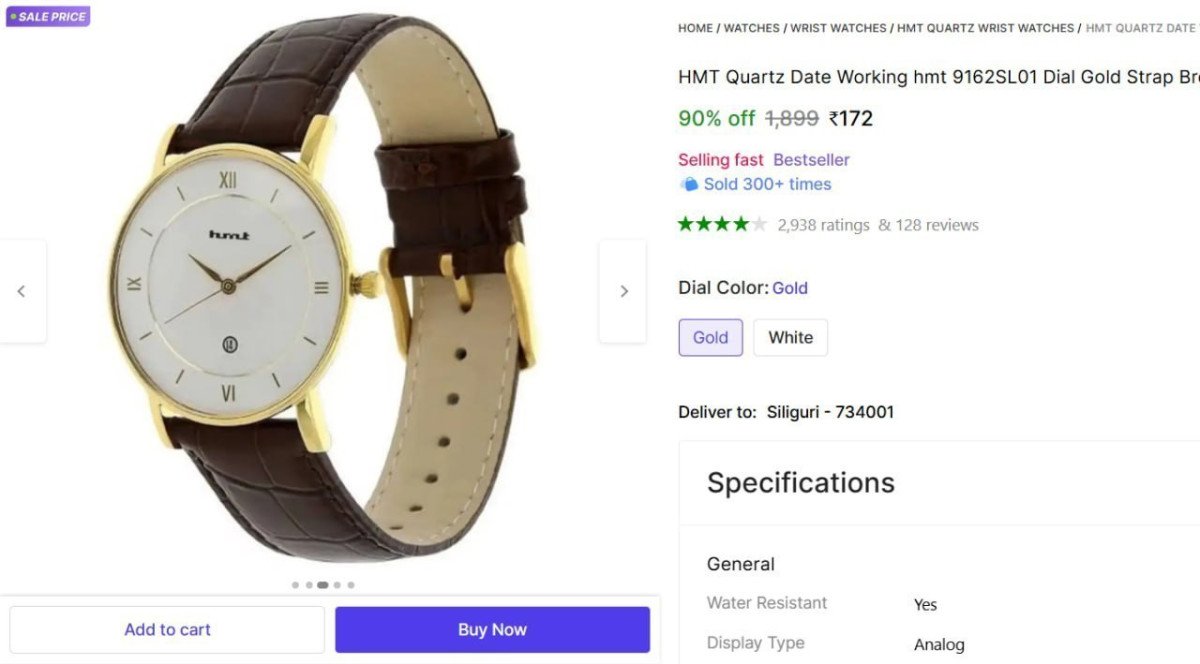
Task: Click the Add to cart button
Action: coord(166,629)
